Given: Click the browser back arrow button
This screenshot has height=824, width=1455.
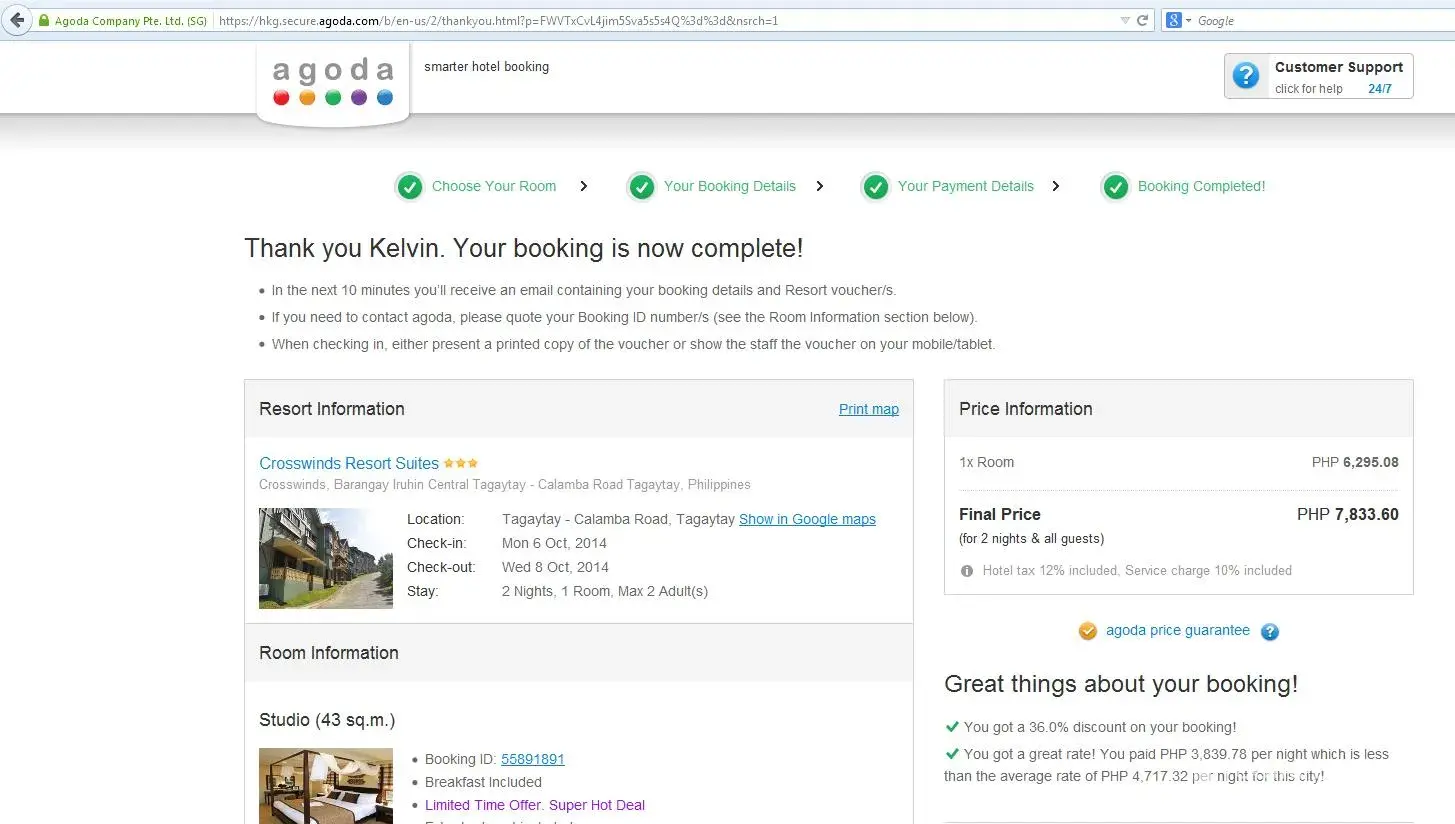Looking at the screenshot, I should (17, 20).
